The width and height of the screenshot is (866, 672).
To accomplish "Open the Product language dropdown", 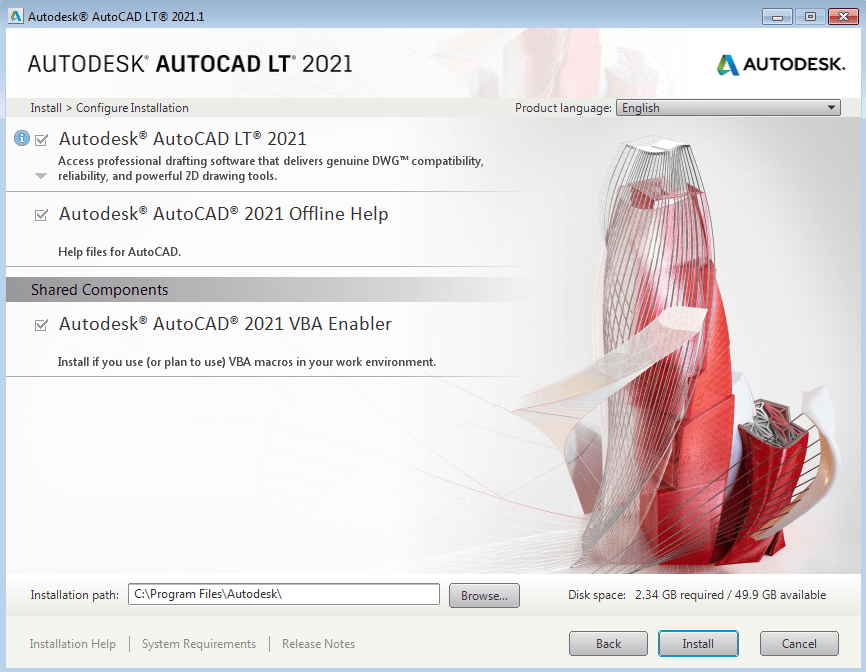I will click(728, 108).
